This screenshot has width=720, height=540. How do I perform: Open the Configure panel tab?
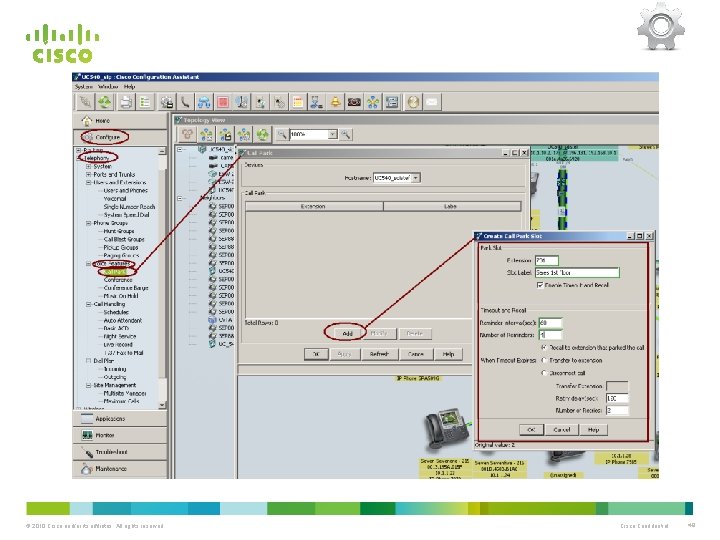point(120,137)
